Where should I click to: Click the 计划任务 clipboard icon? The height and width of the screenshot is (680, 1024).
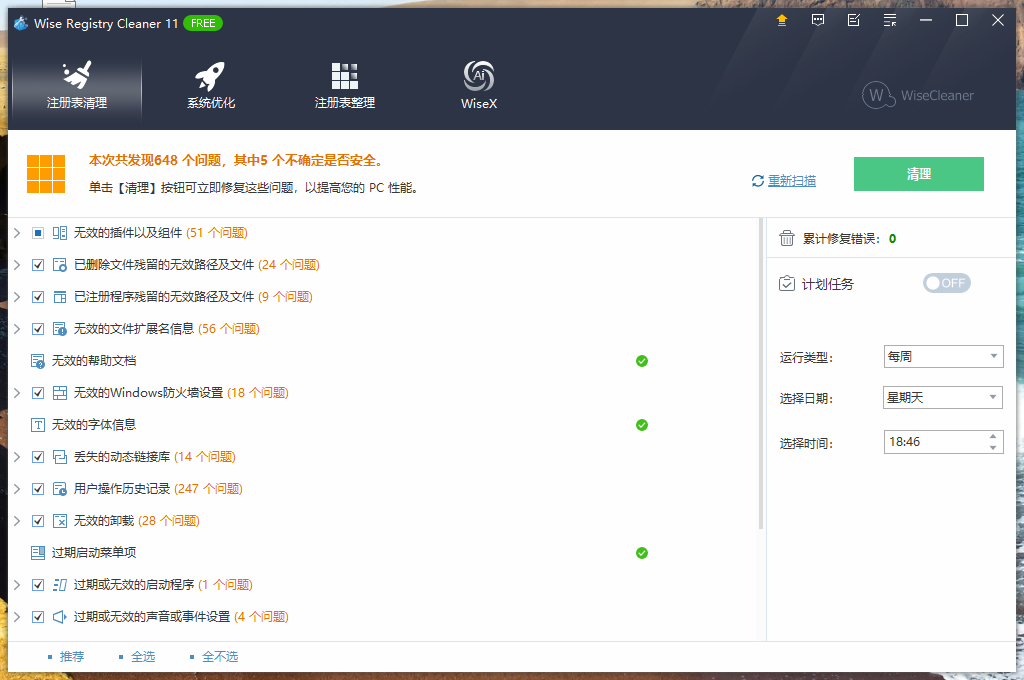tap(787, 283)
